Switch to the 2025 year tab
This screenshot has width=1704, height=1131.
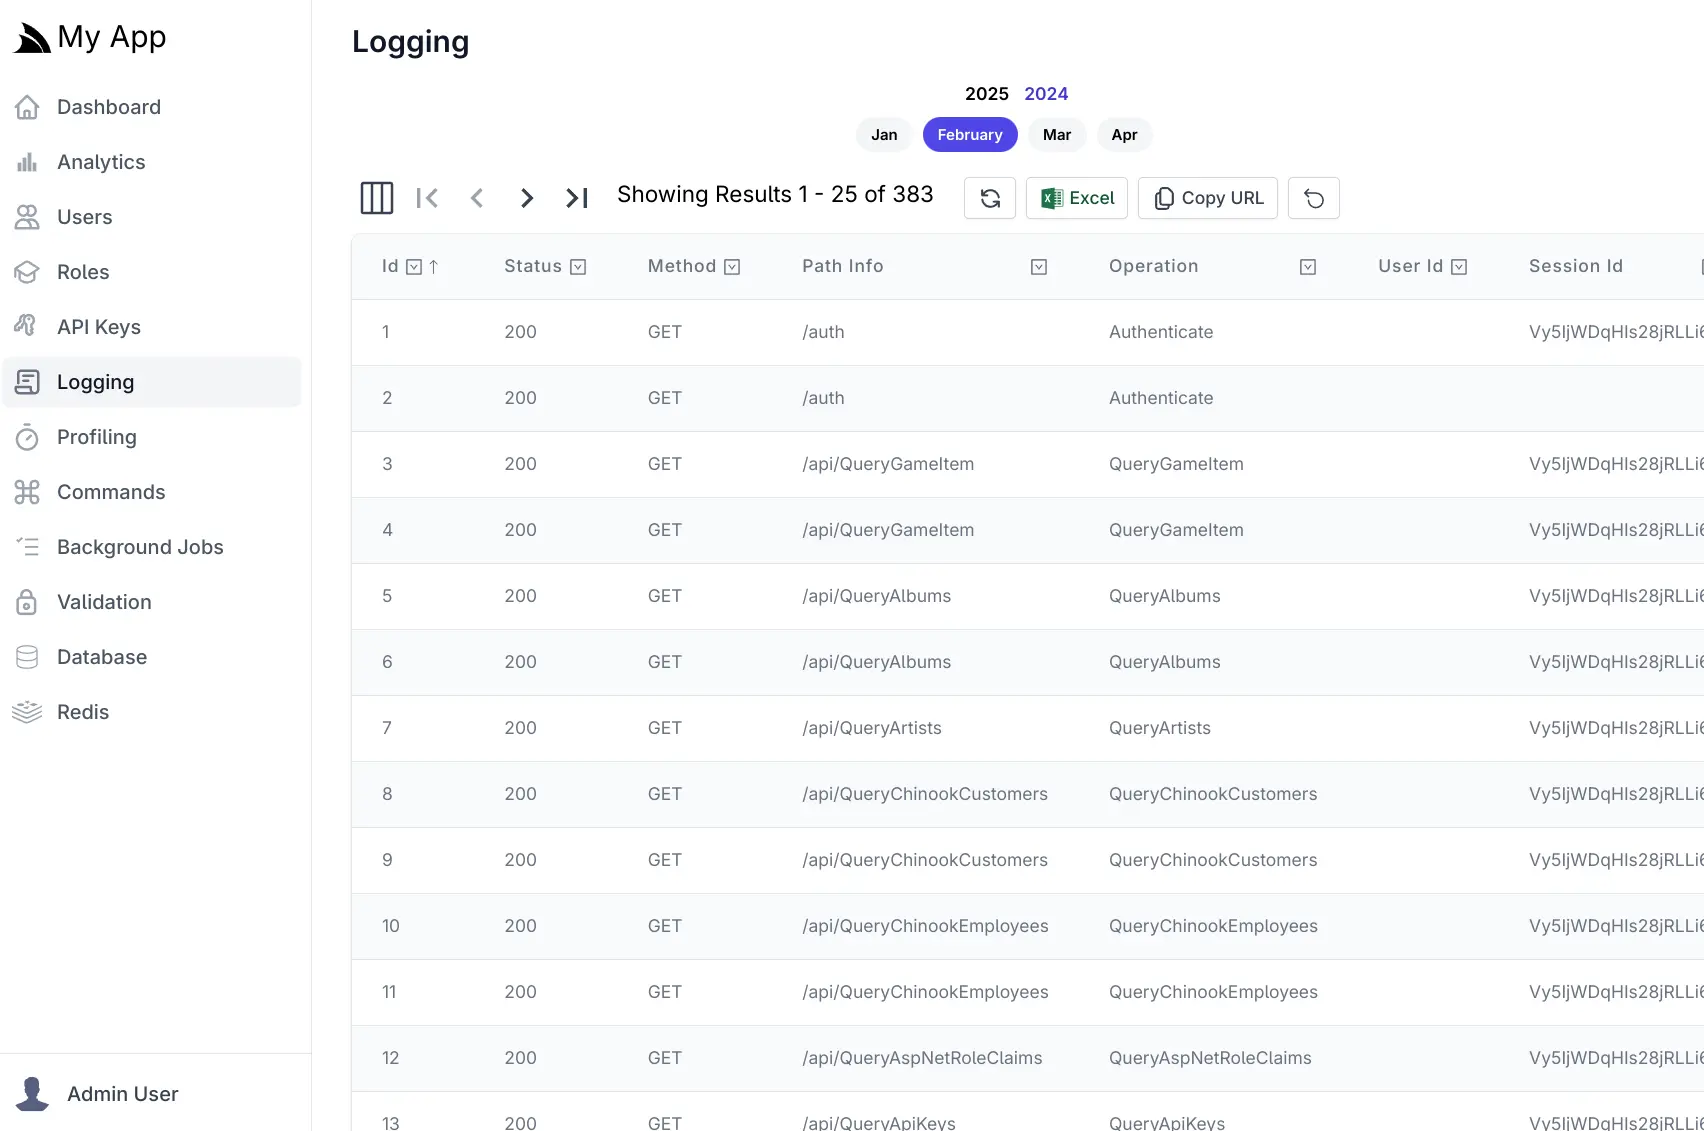[x=985, y=93]
